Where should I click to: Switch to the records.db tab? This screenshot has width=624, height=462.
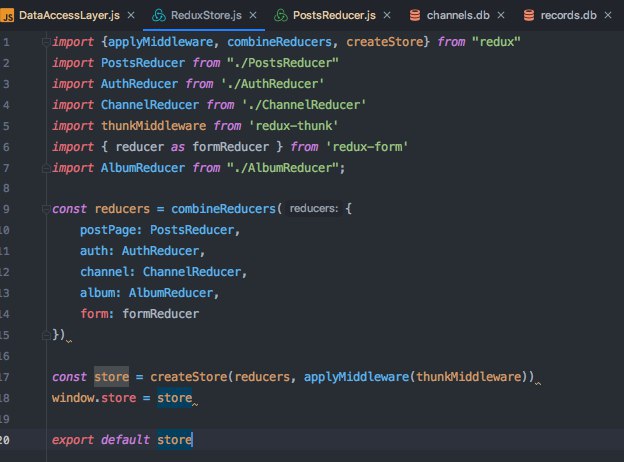568,15
